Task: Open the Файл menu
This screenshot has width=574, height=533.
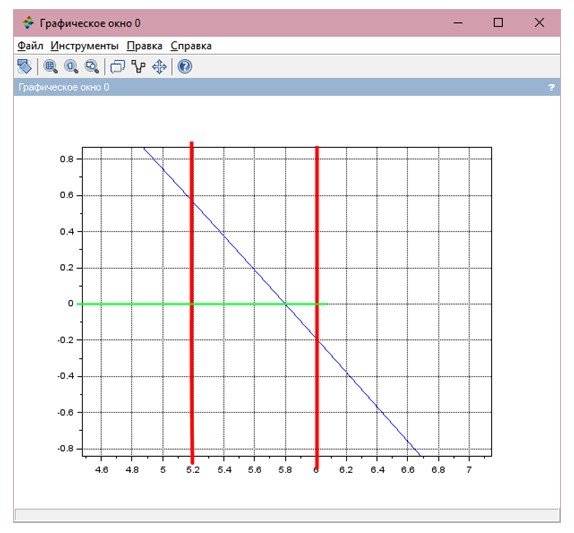Action: pyautogui.click(x=30, y=46)
